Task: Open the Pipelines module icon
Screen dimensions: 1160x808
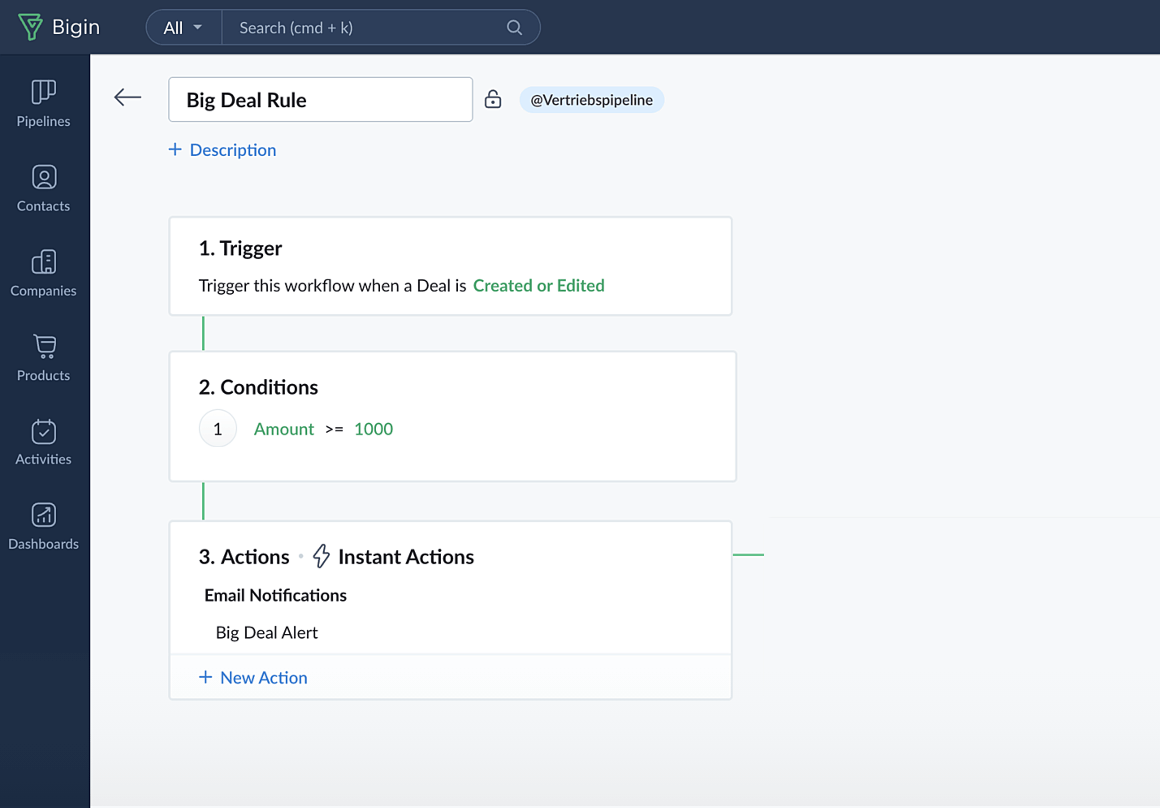Action: (44, 92)
